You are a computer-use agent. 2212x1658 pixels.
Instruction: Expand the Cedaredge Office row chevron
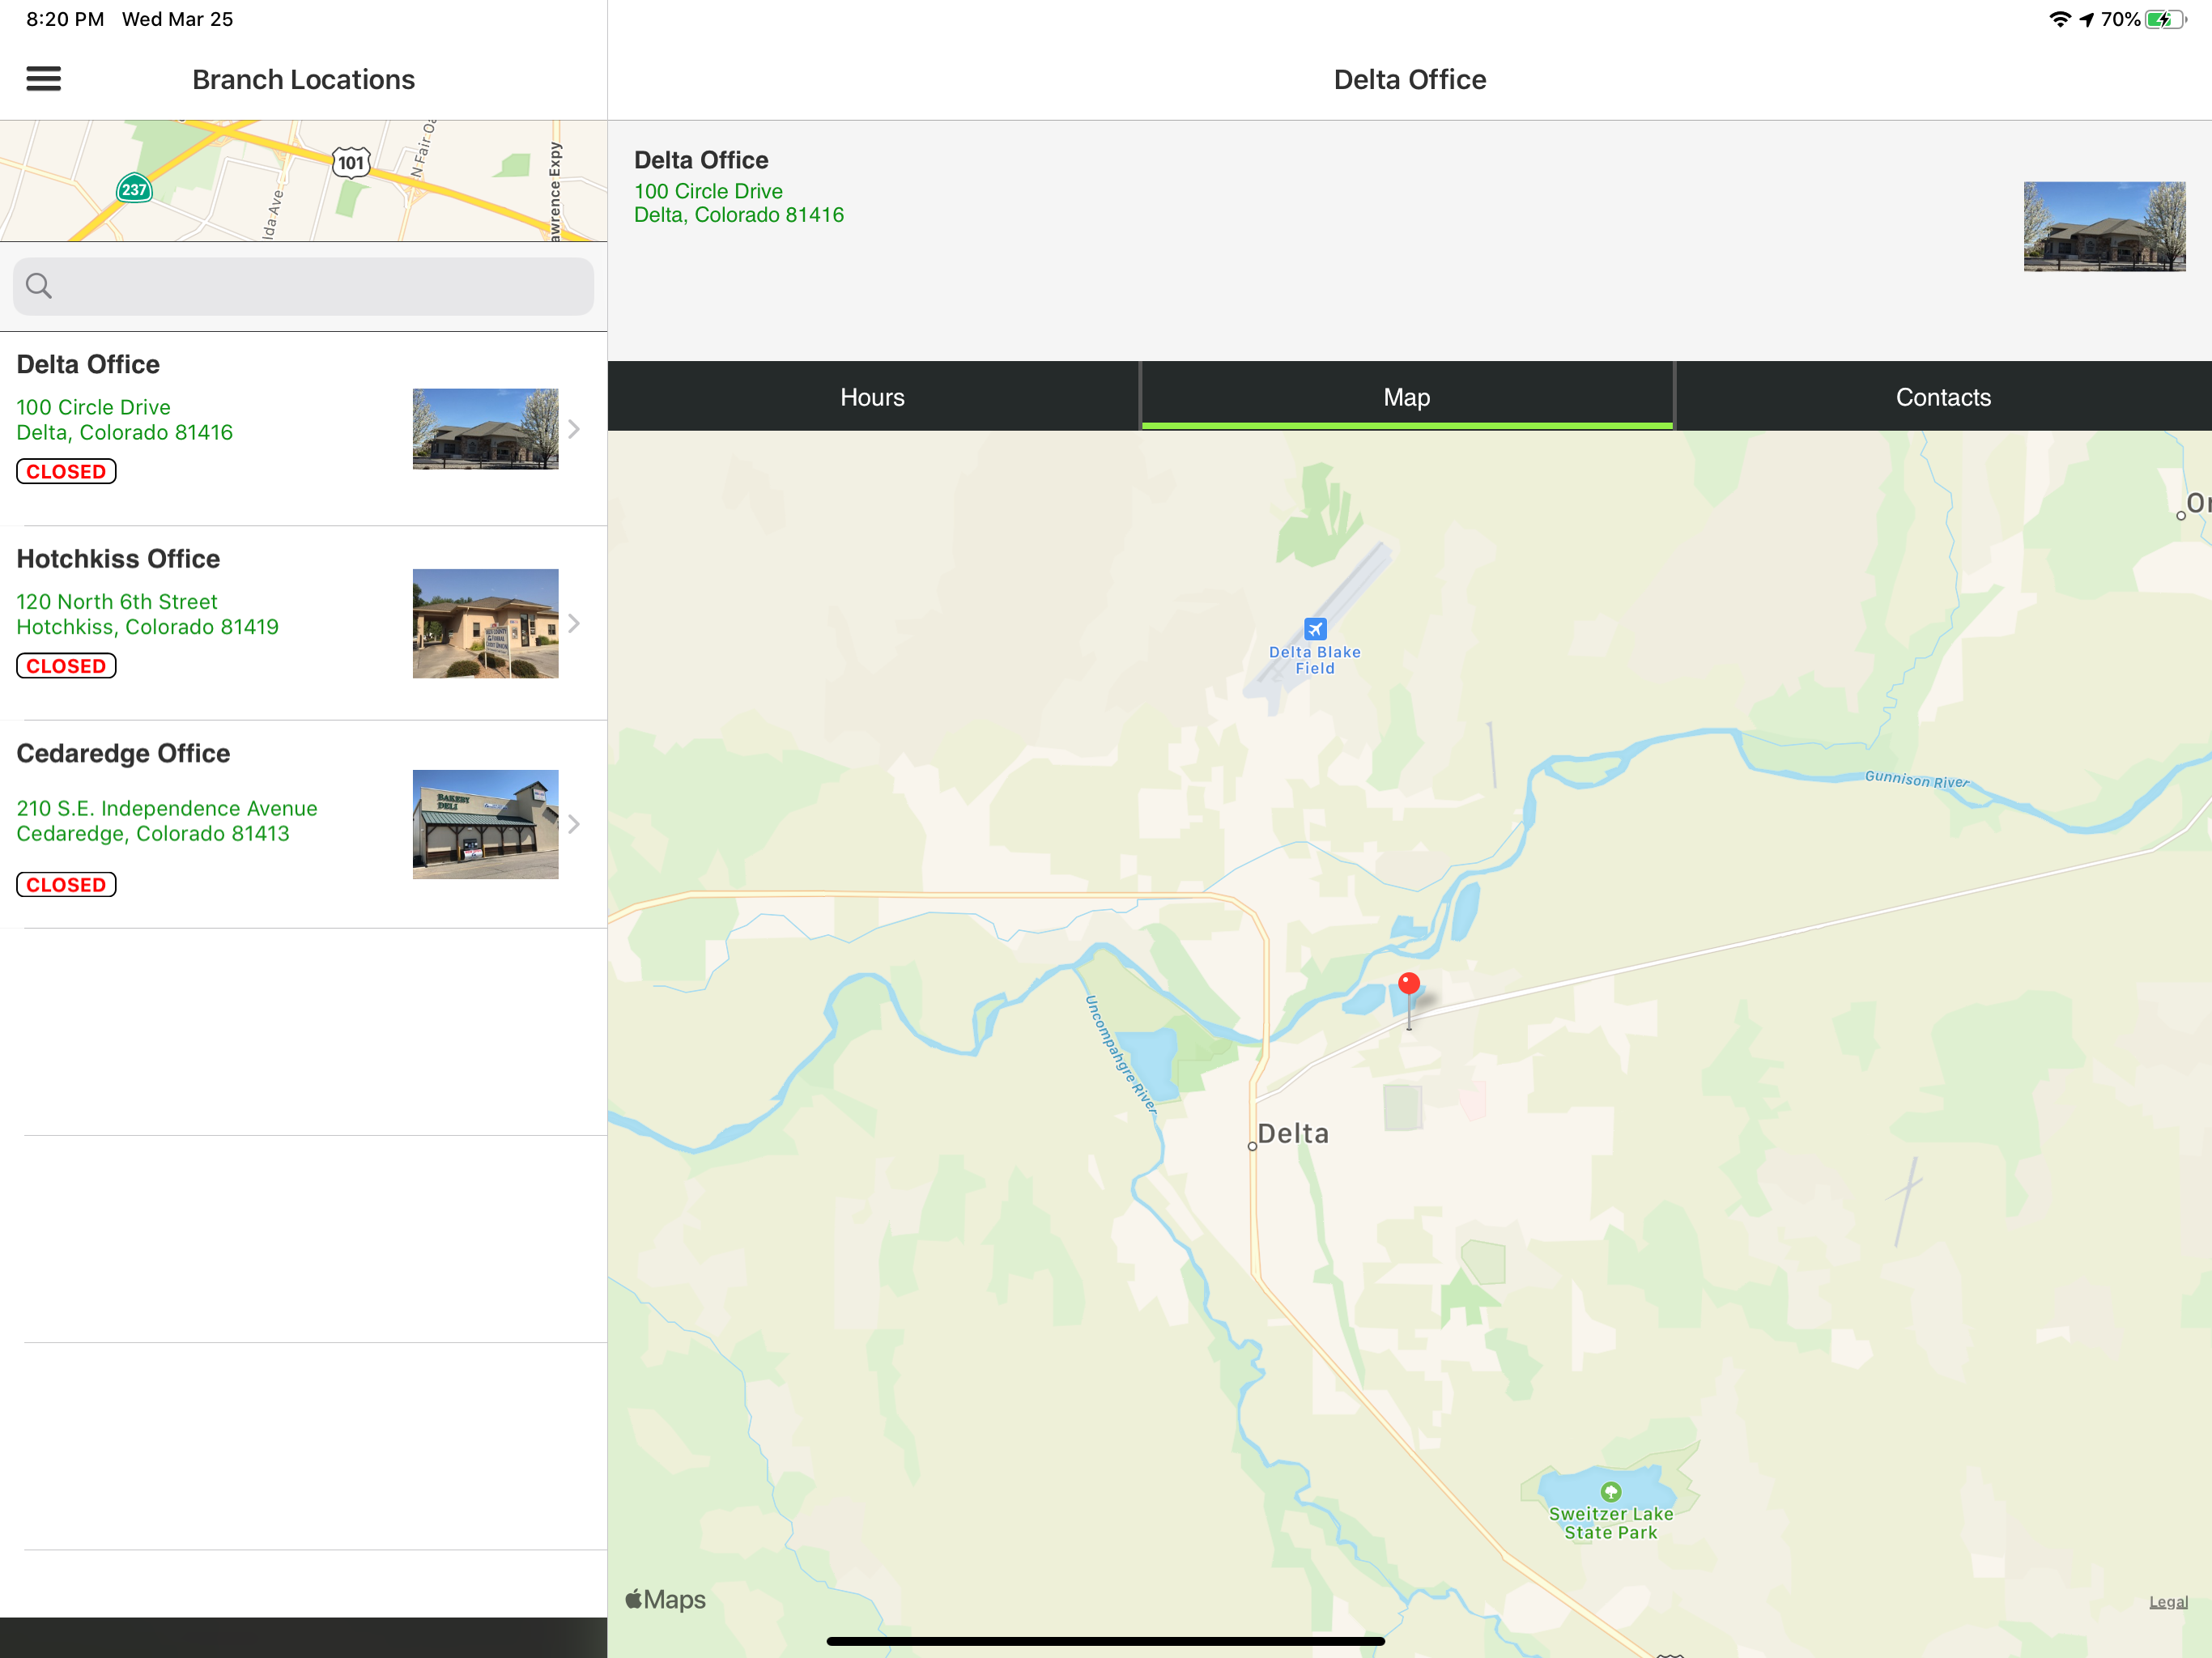pos(574,824)
